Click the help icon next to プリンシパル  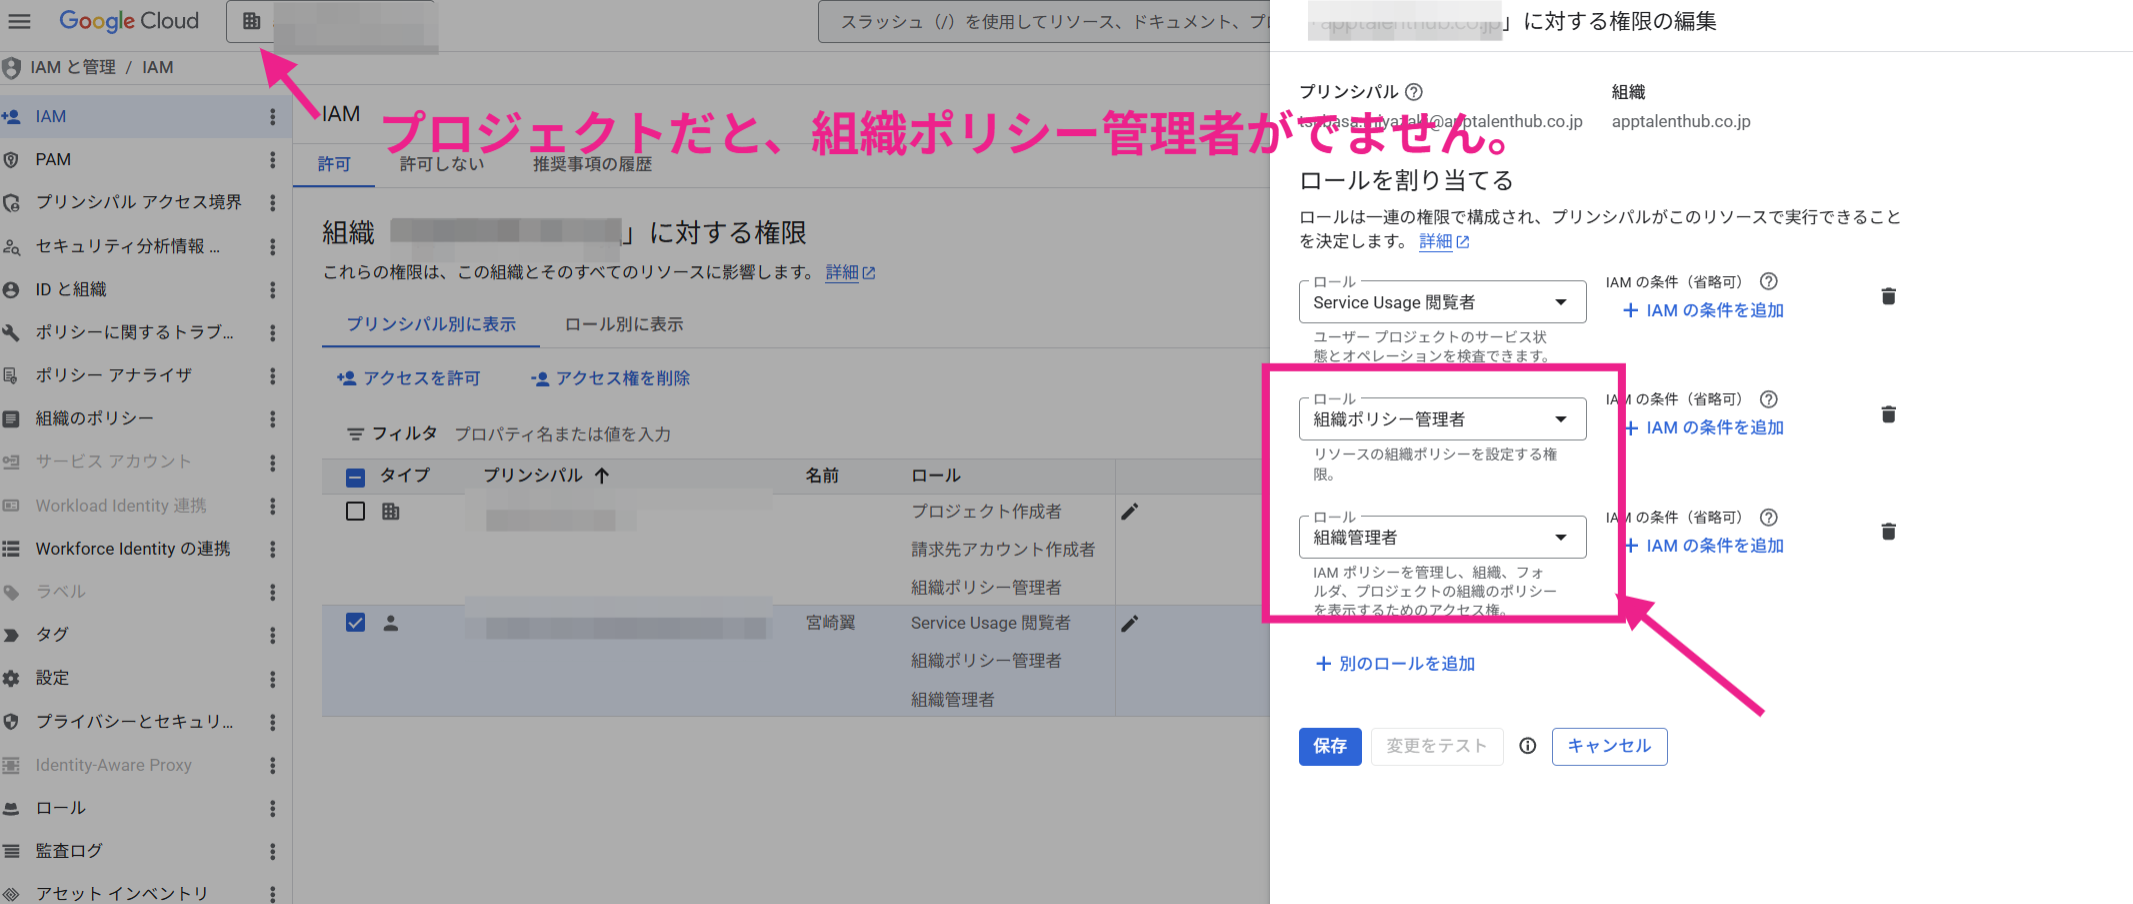(x=1414, y=92)
